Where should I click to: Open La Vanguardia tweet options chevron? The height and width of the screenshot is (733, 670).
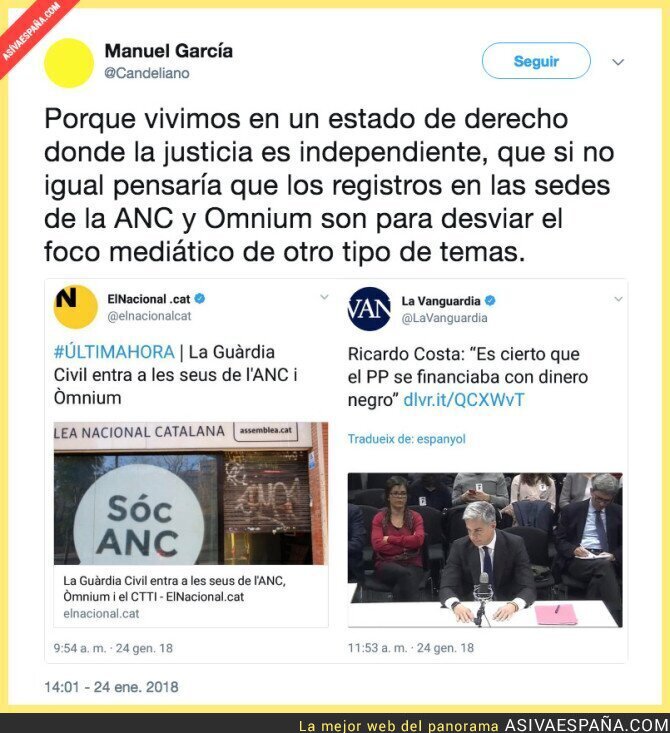pos(618,299)
